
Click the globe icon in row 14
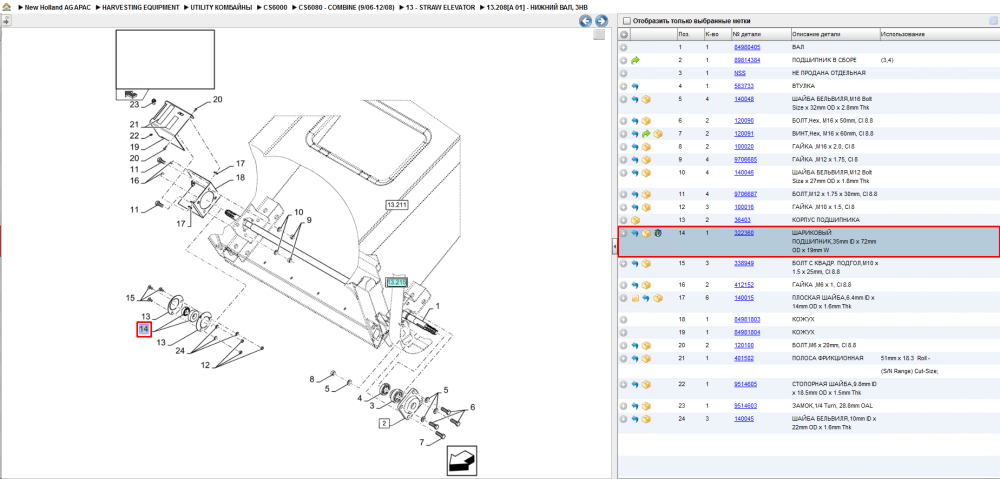(658, 233)
